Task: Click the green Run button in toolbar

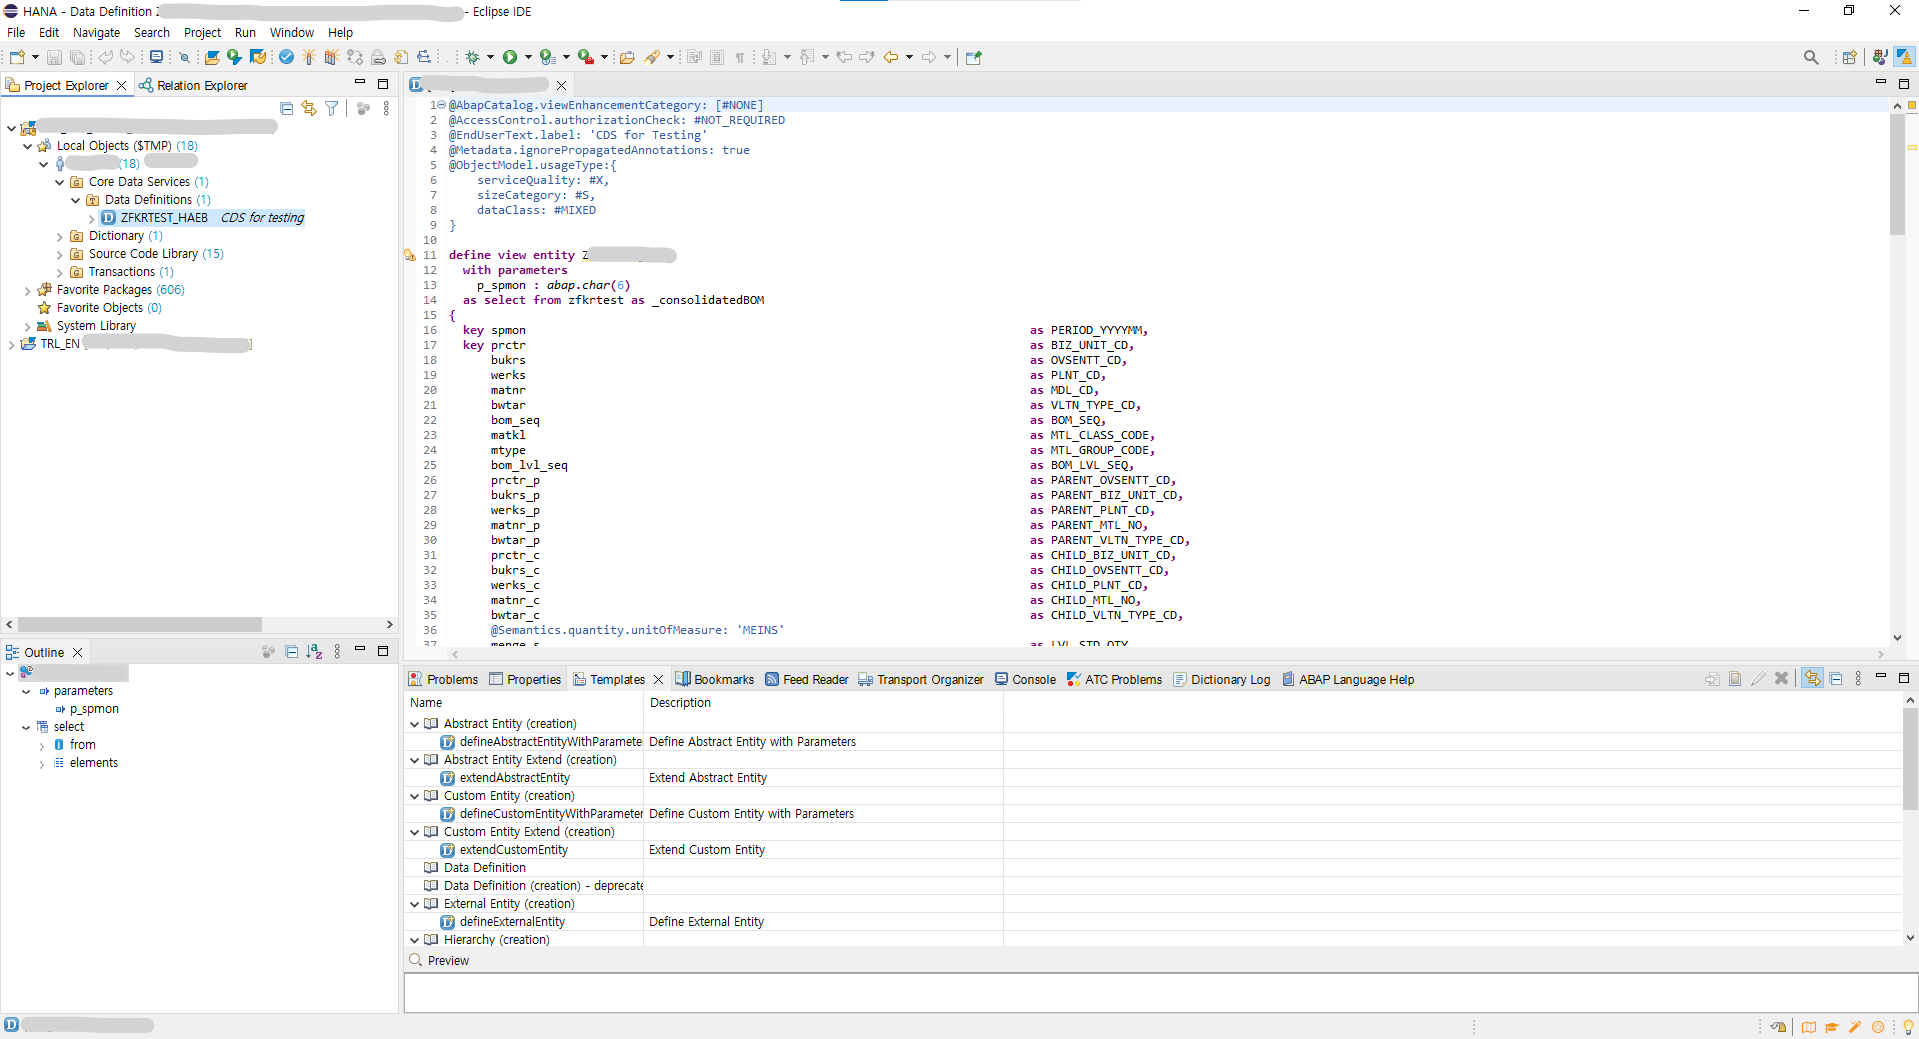Action: (x=510, y=57)
